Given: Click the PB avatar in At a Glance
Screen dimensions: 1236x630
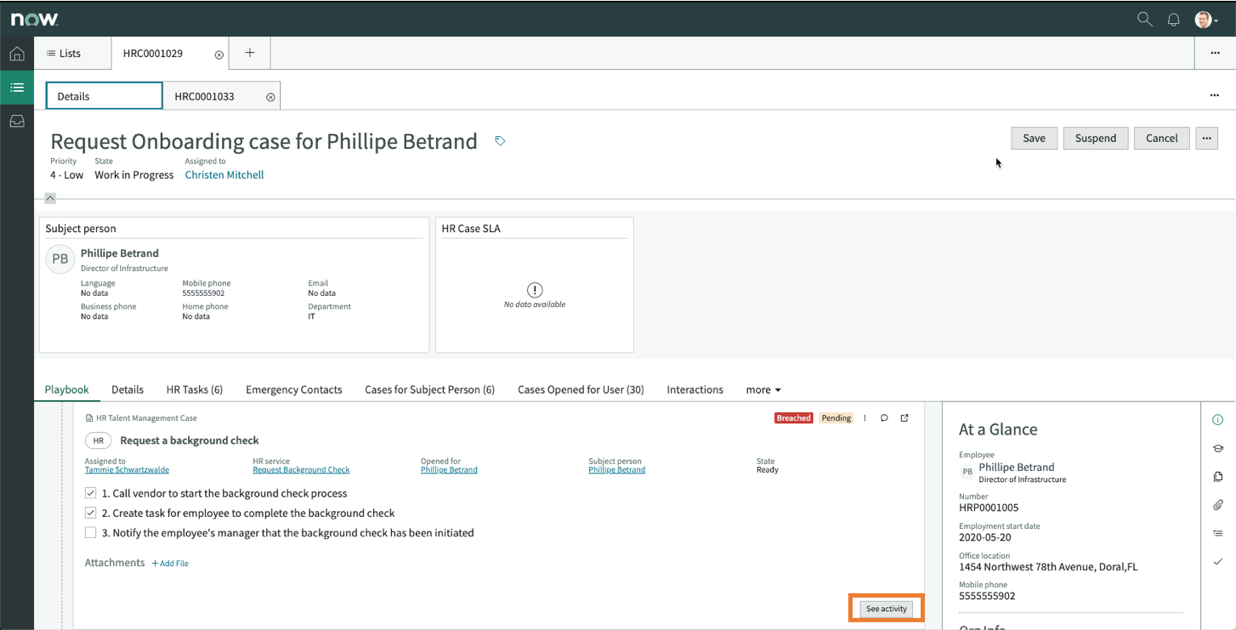Looking at the screenshot, I should [967, 472].
